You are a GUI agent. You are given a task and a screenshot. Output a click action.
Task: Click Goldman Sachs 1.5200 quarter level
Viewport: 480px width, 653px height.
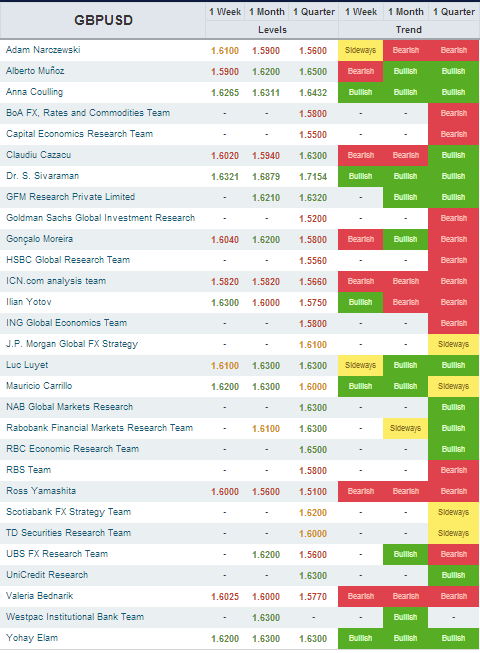(x=313, y=219)
